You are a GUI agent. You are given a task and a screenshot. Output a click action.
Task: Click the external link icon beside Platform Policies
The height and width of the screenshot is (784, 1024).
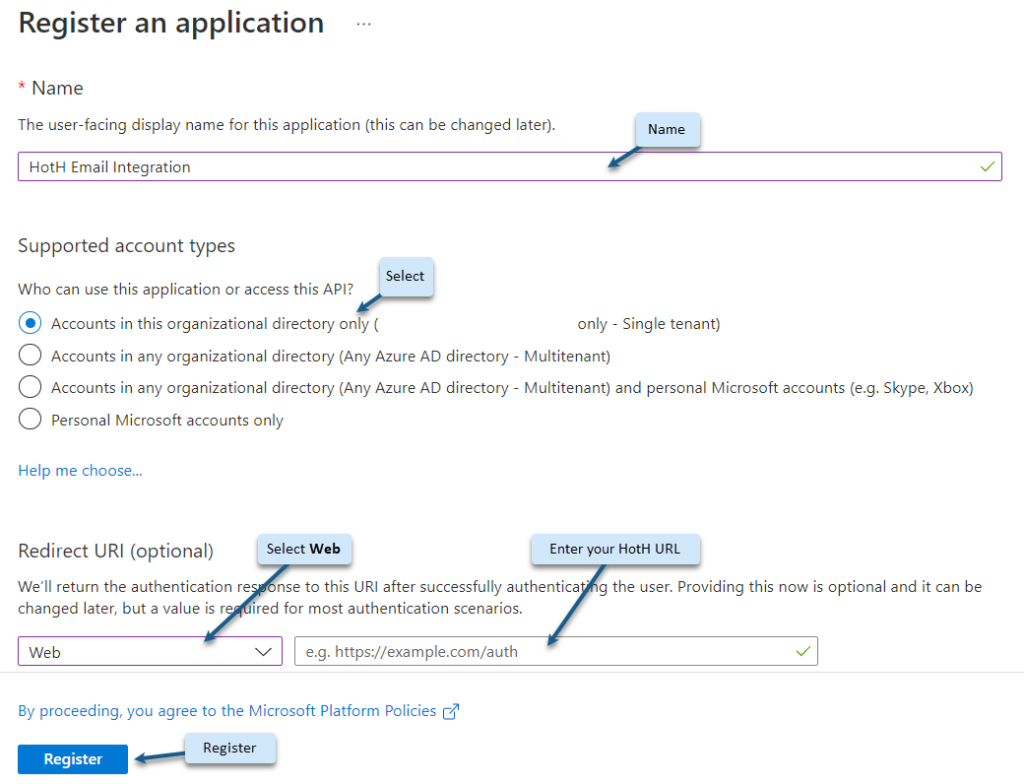(x=451, y=711)
